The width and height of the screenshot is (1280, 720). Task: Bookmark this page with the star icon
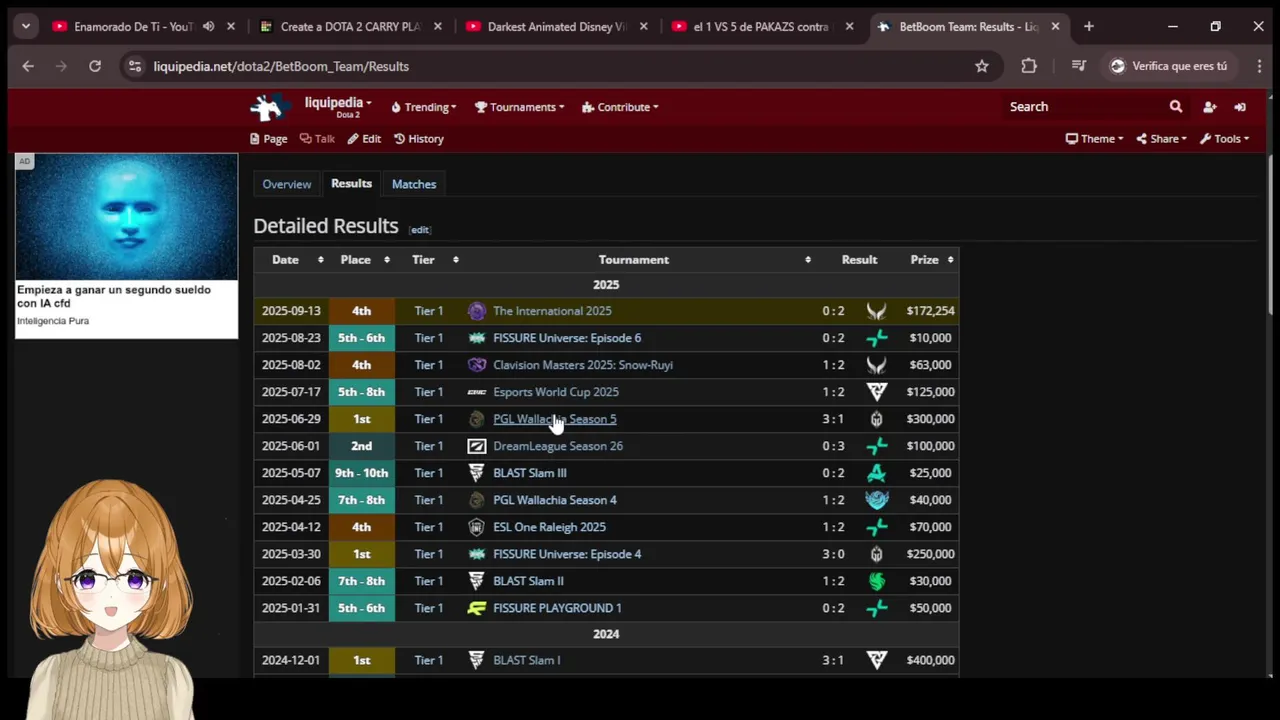[982, 66]
